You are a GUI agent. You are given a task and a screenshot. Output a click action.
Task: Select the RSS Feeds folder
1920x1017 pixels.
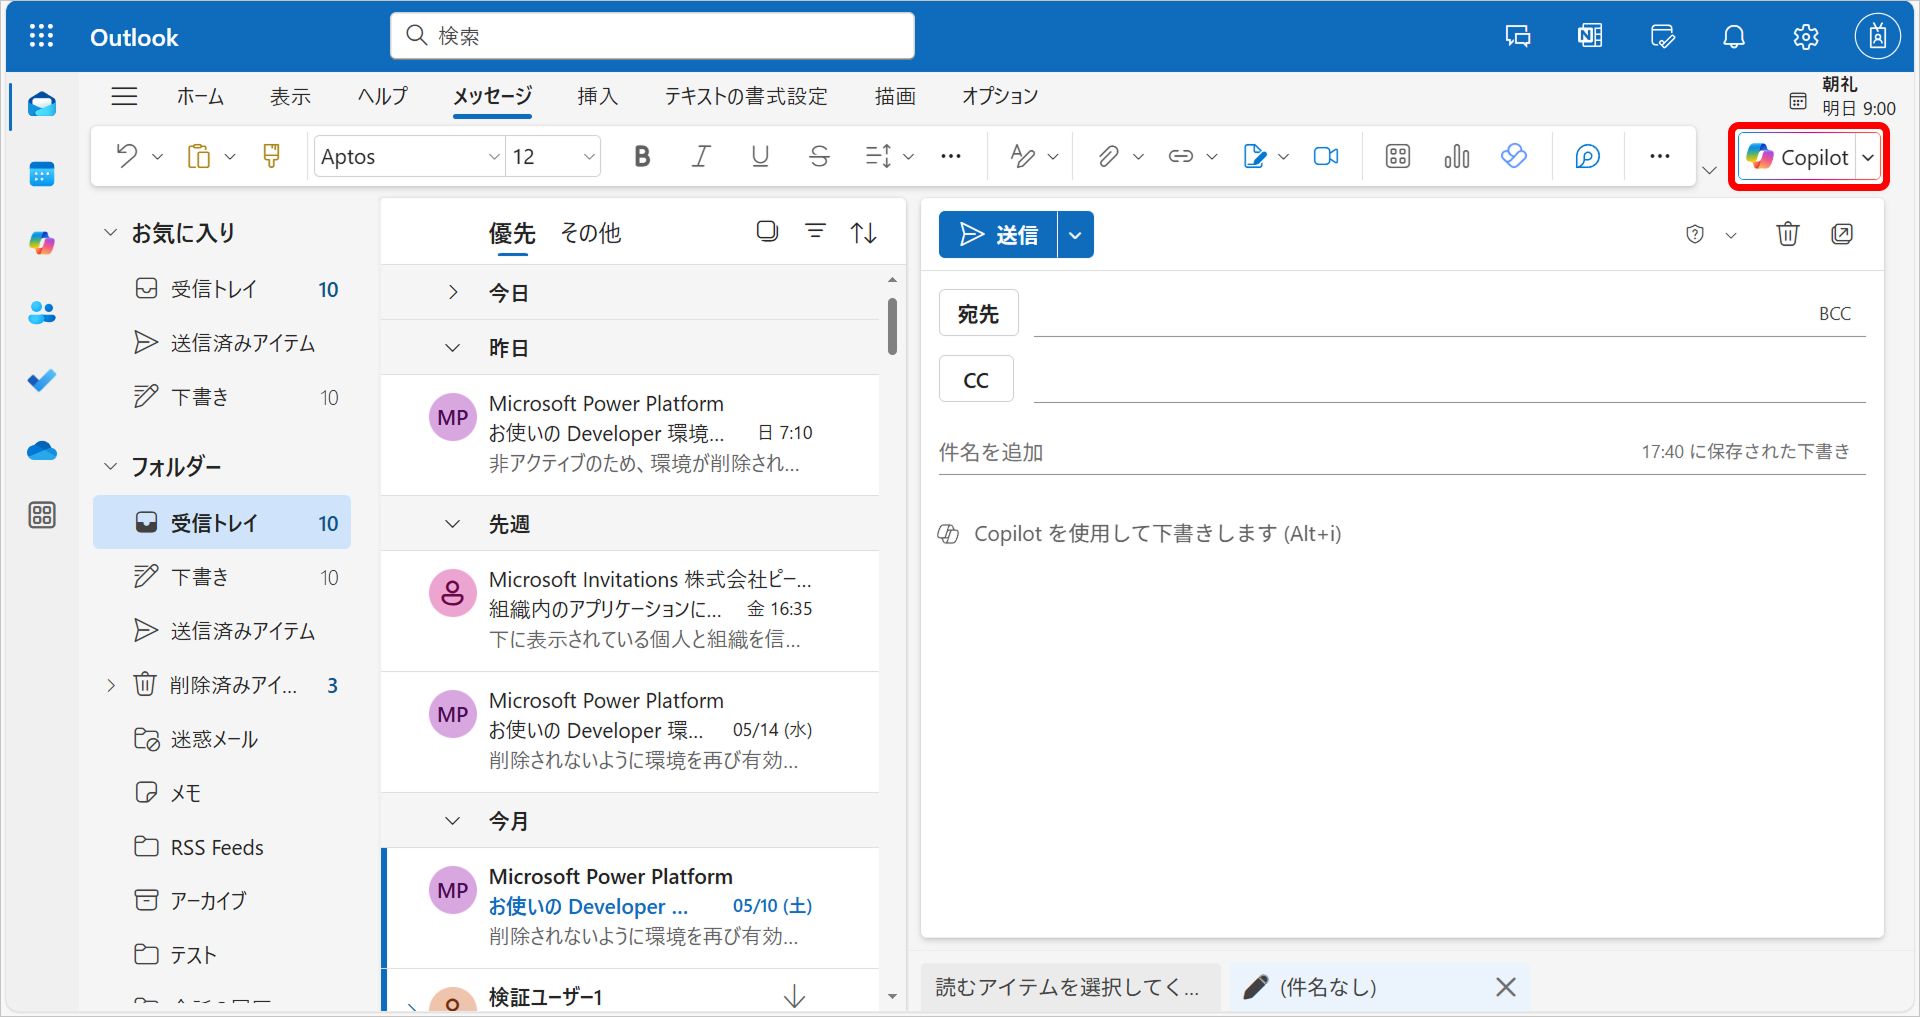(222, 847)
